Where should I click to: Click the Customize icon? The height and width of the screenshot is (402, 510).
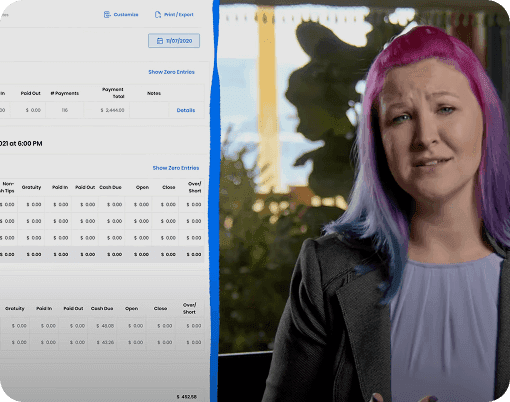tap(107, 15)
